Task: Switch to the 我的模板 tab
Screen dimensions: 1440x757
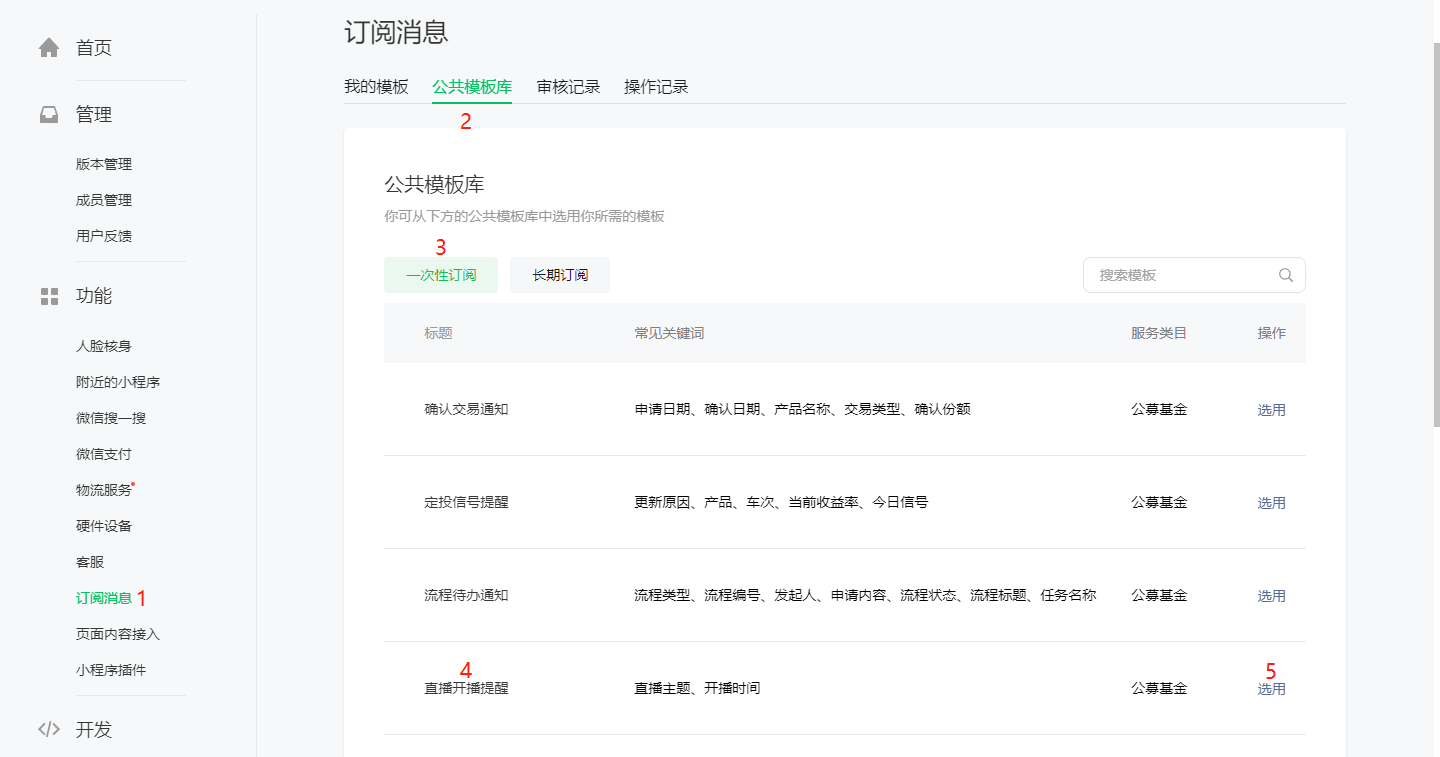Action: coord(376,87)
